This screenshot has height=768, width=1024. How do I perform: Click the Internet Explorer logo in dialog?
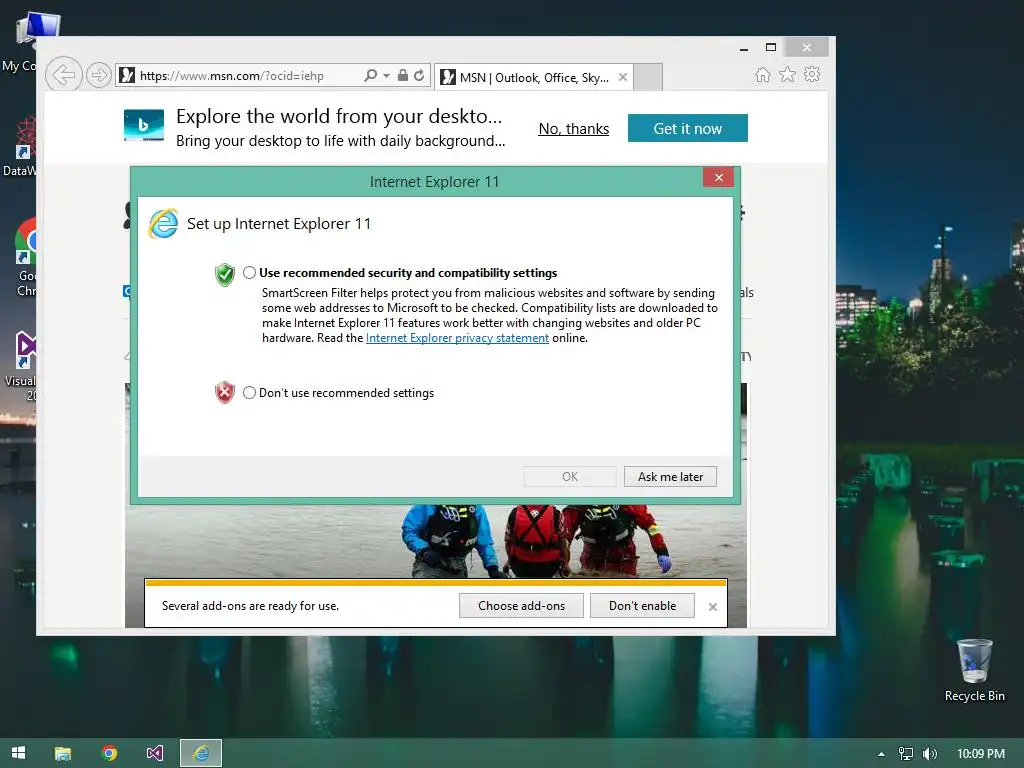pyautogui.click(x=163, y=224)
